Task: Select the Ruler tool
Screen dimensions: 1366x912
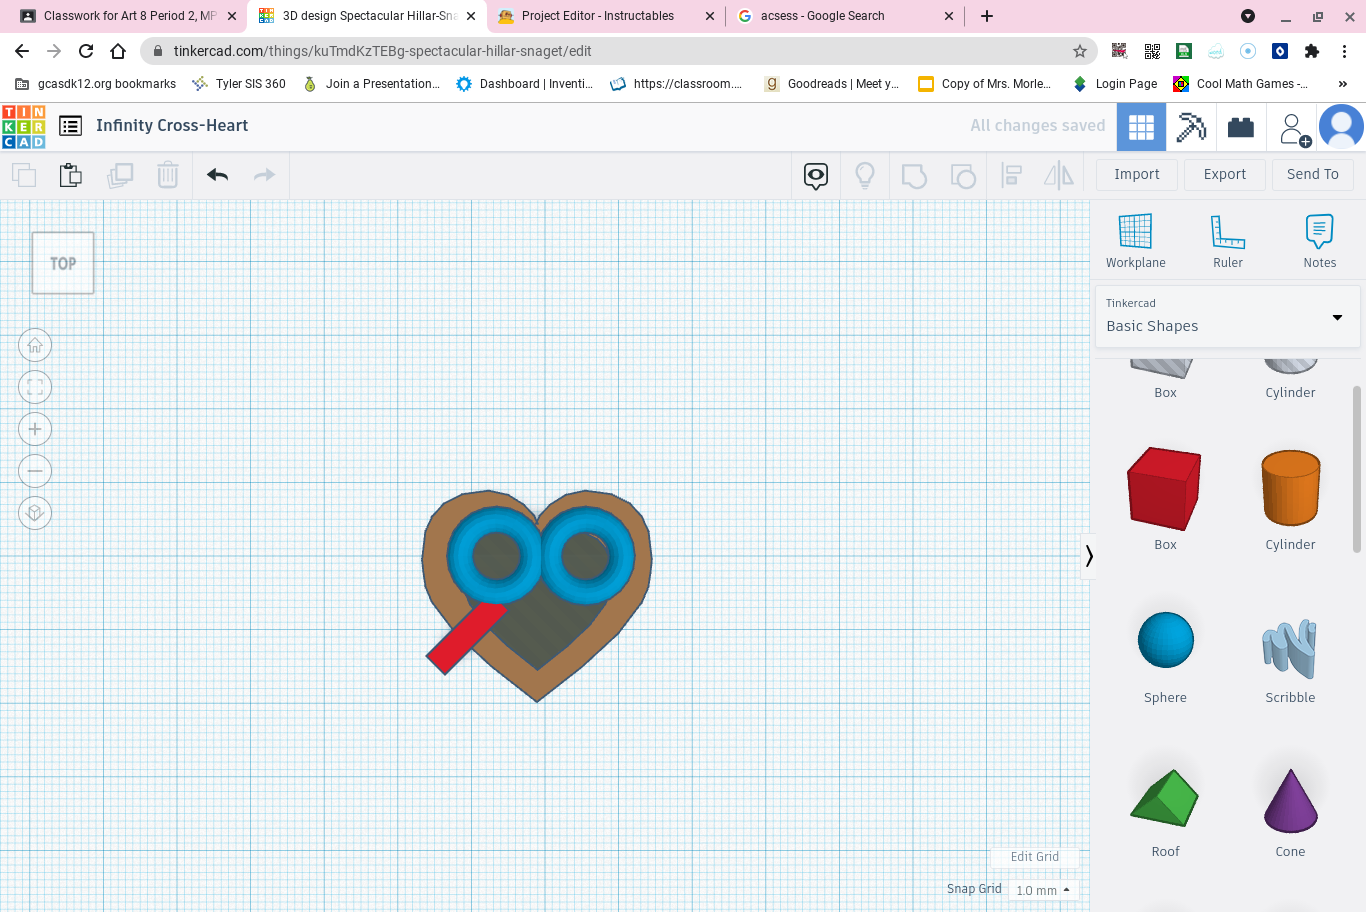Action: pyautogui.click(x=1228, y=241)
